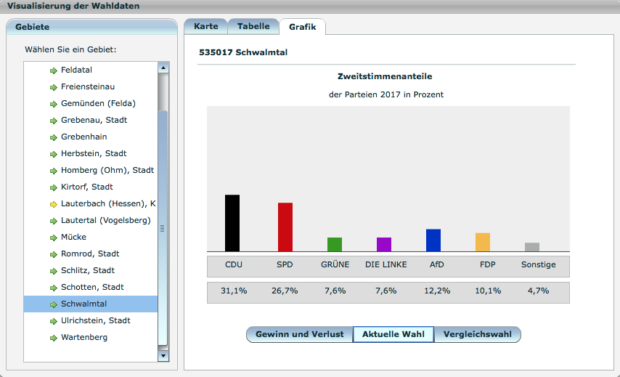
Task: Click the yellow arrow icon beside Lauterbach (Hessen)
Action: [53, 205]
